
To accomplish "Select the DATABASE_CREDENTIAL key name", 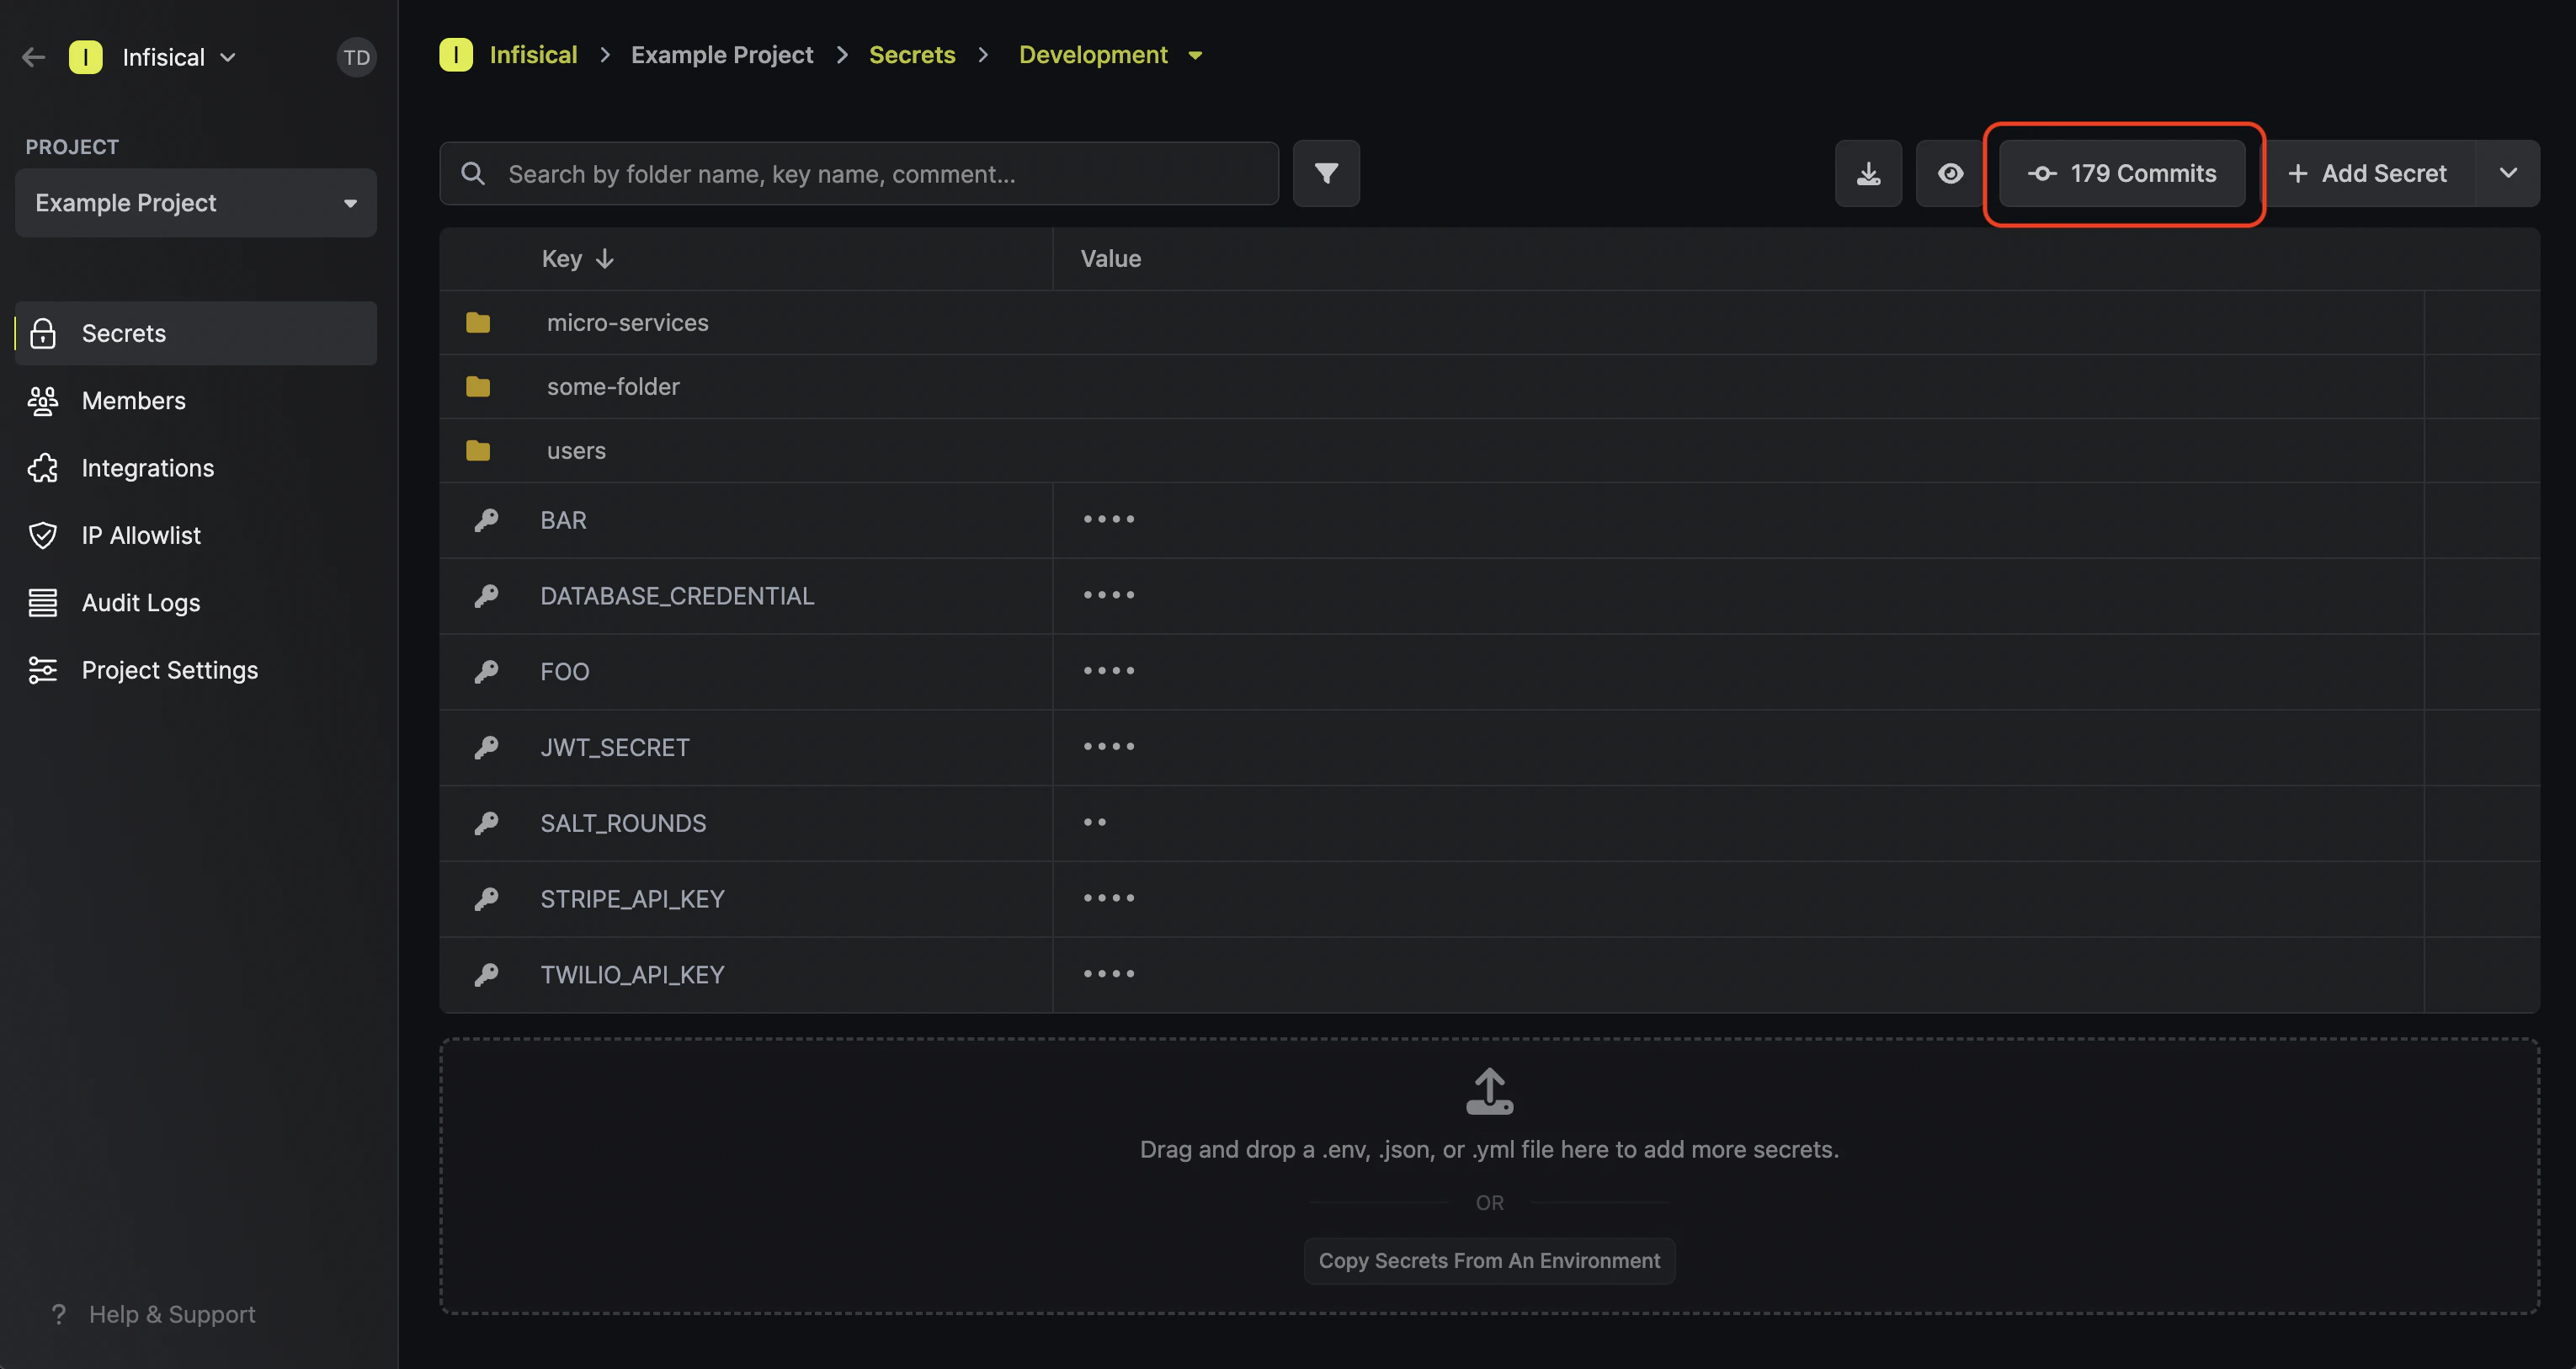I will (677, 596).
